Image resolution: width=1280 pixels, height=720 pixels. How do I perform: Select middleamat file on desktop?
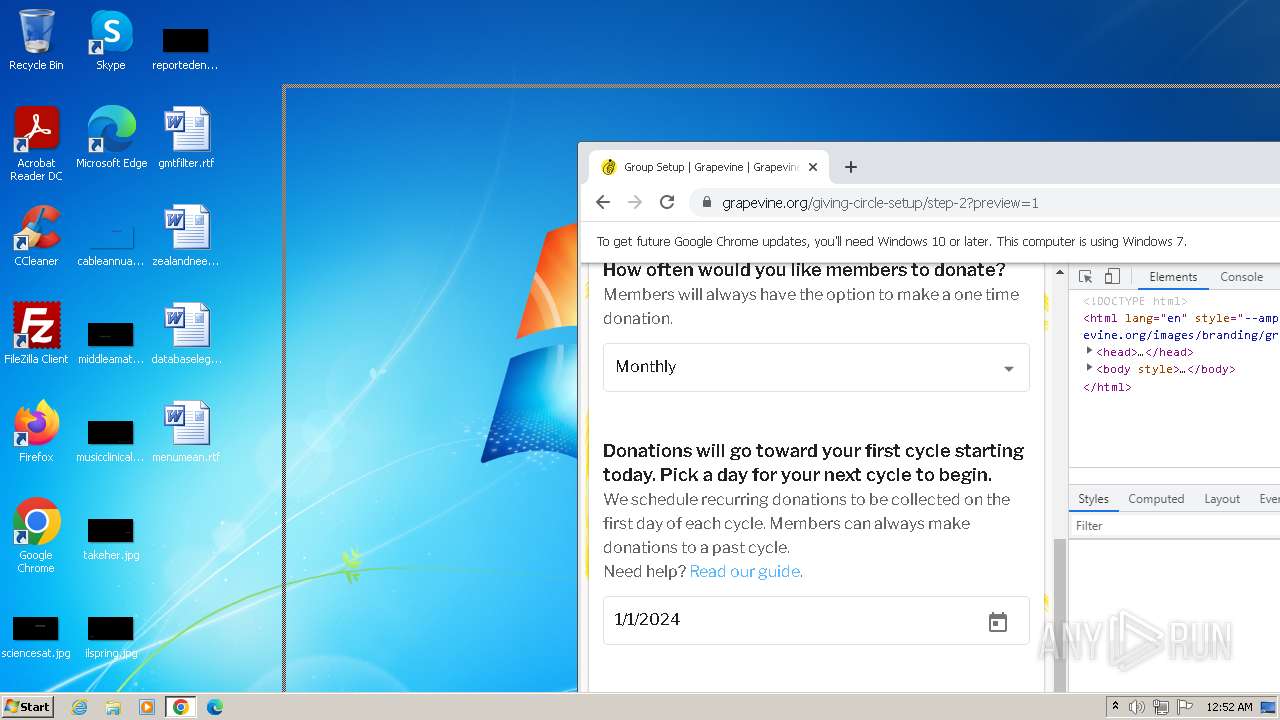coord(111,344)
